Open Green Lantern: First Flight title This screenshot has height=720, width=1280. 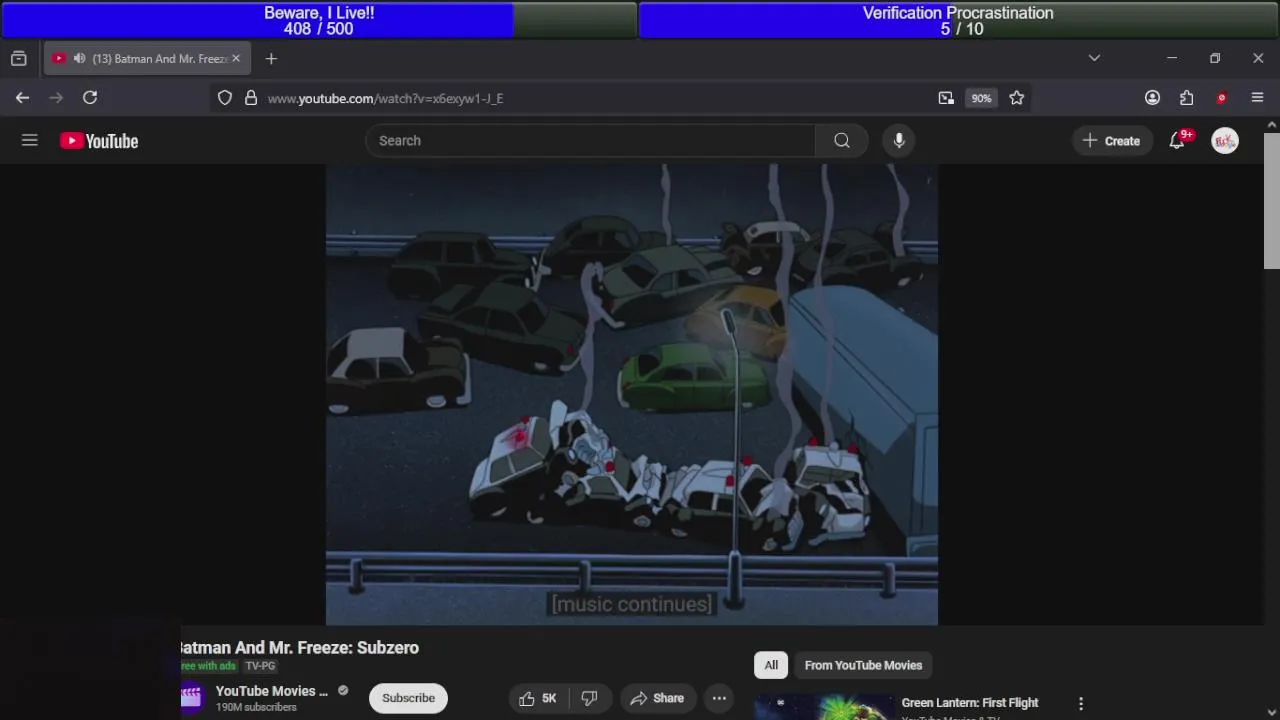(970, 703)
